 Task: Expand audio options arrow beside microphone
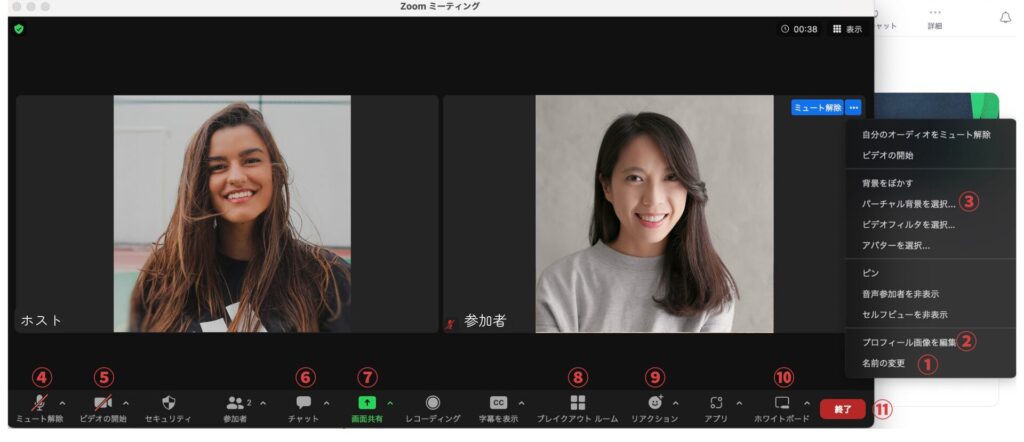(x=63, y=402)
